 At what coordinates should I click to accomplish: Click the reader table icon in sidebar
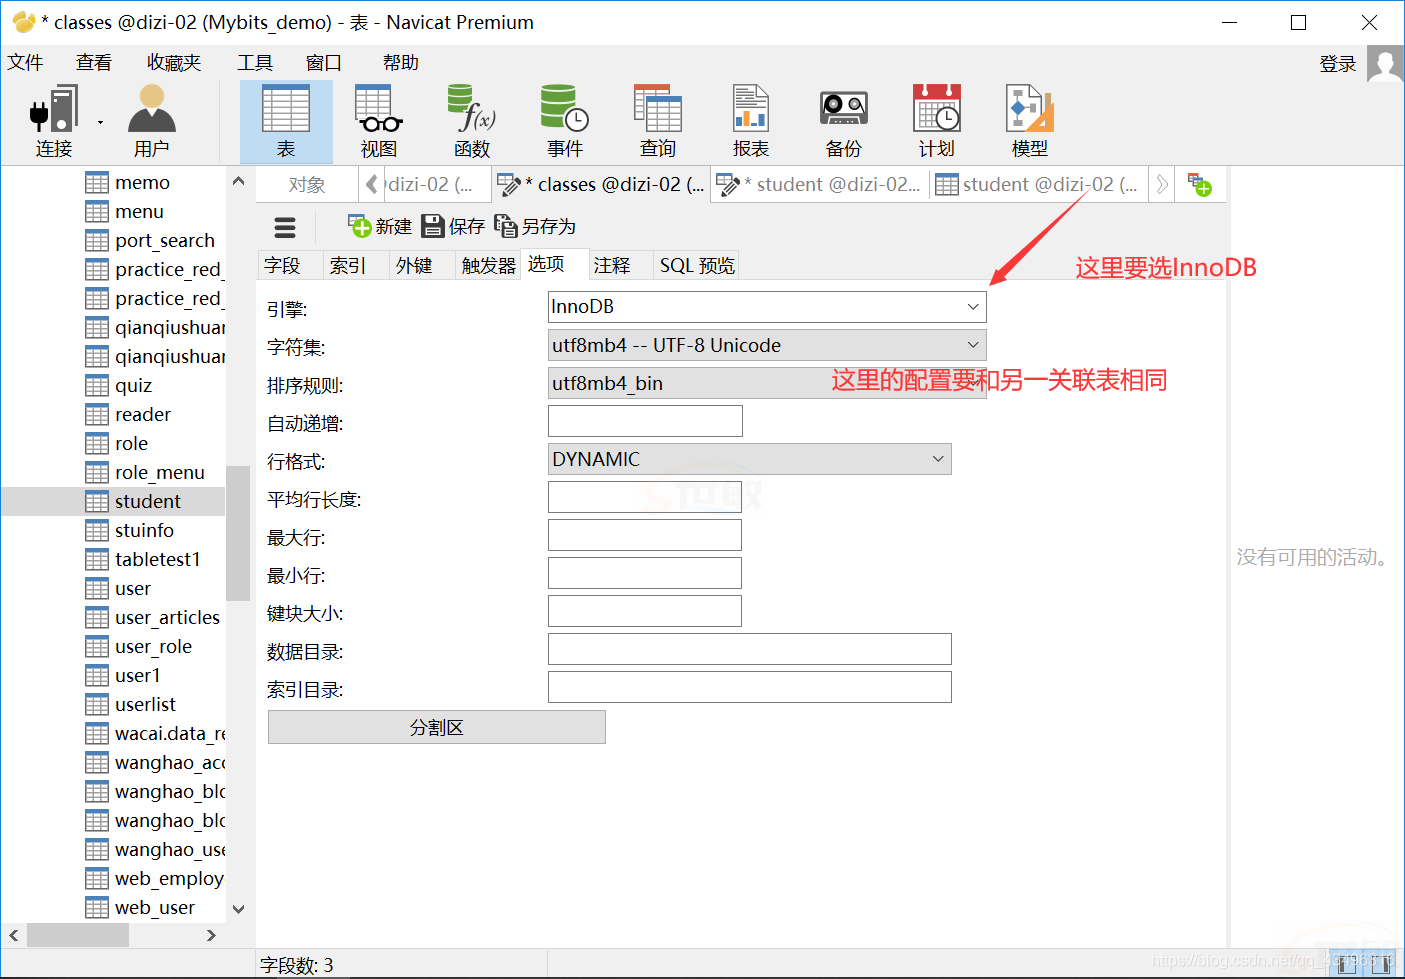[97, 414]
